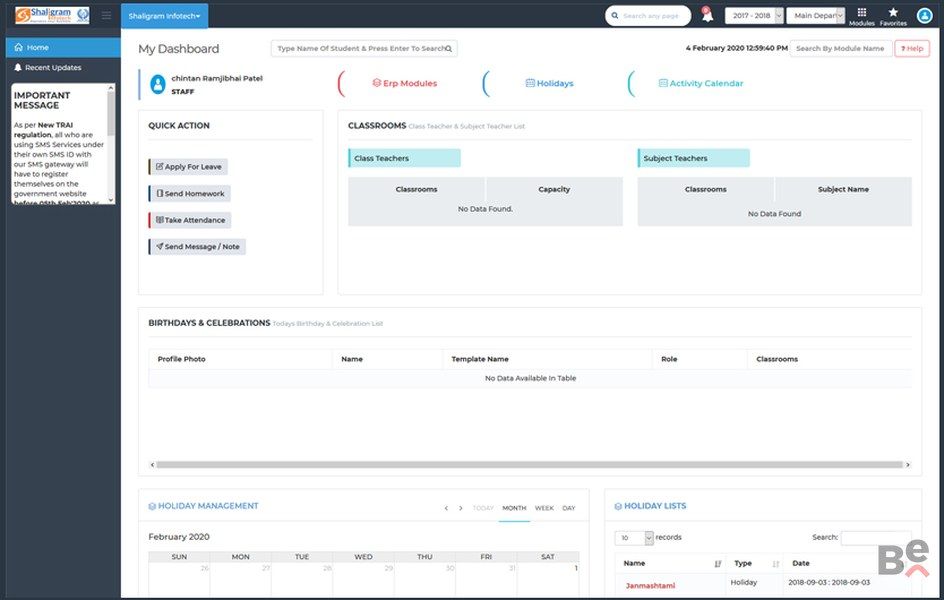944x600 pixels.
Task: Open Erp Modules link
Action: [405, 84]
